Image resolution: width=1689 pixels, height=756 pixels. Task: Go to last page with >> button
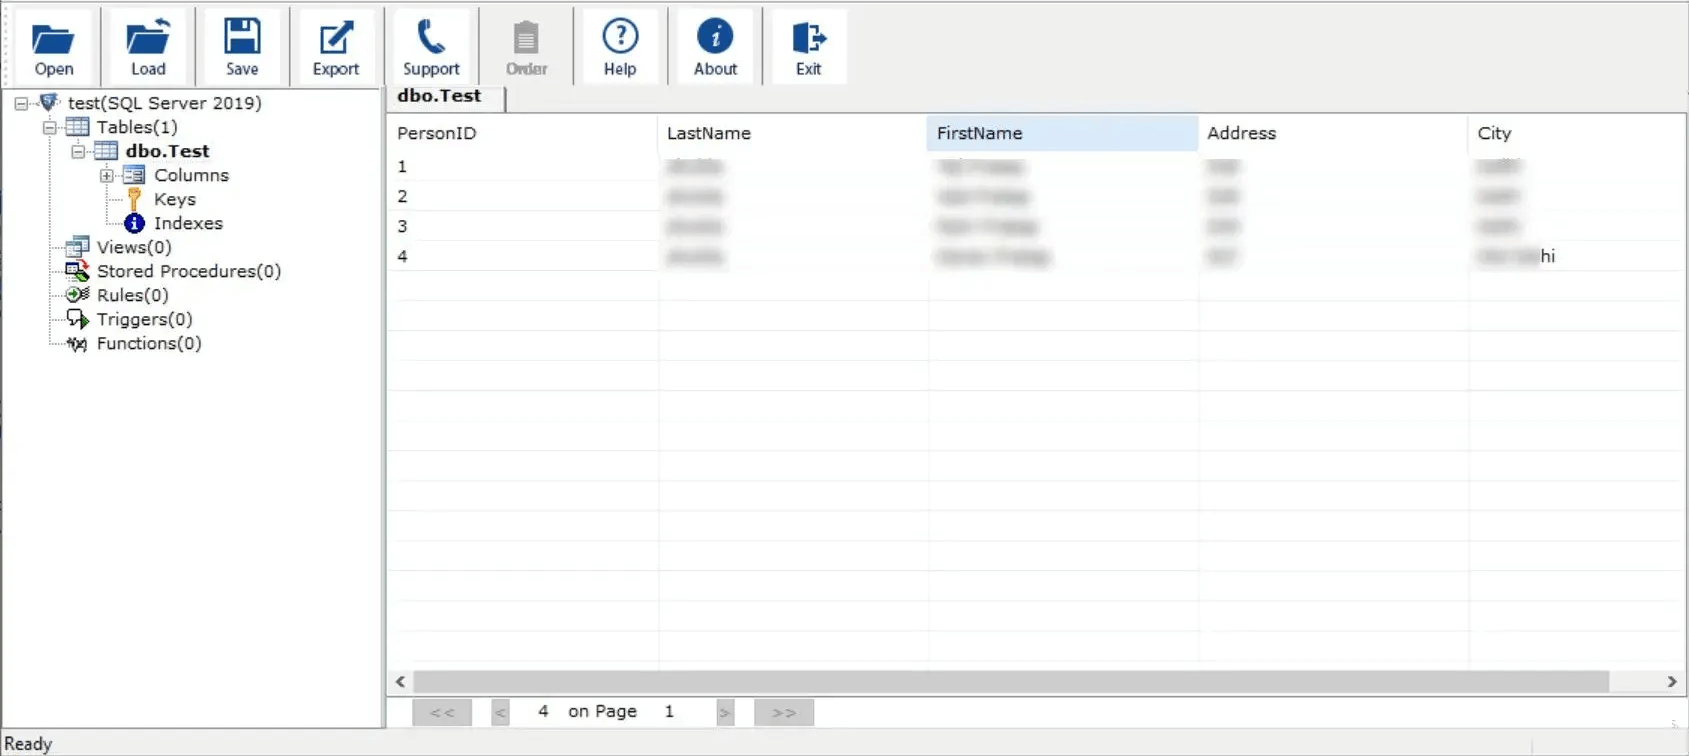[783, 712]
